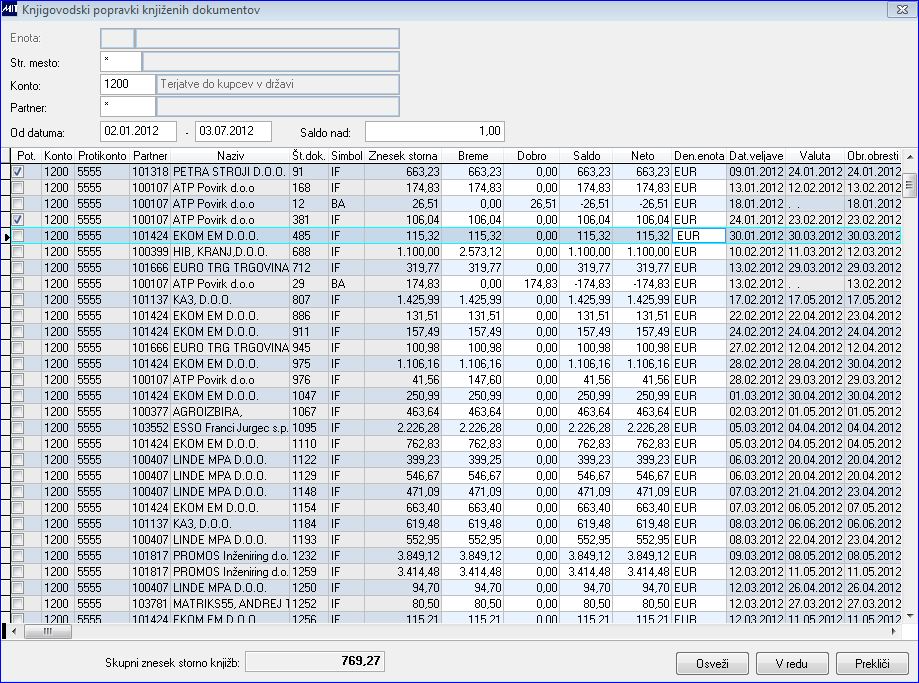919x683 pixels.
Task: Focus the Saldo nad input field
Action: click(x=434, y=131)
